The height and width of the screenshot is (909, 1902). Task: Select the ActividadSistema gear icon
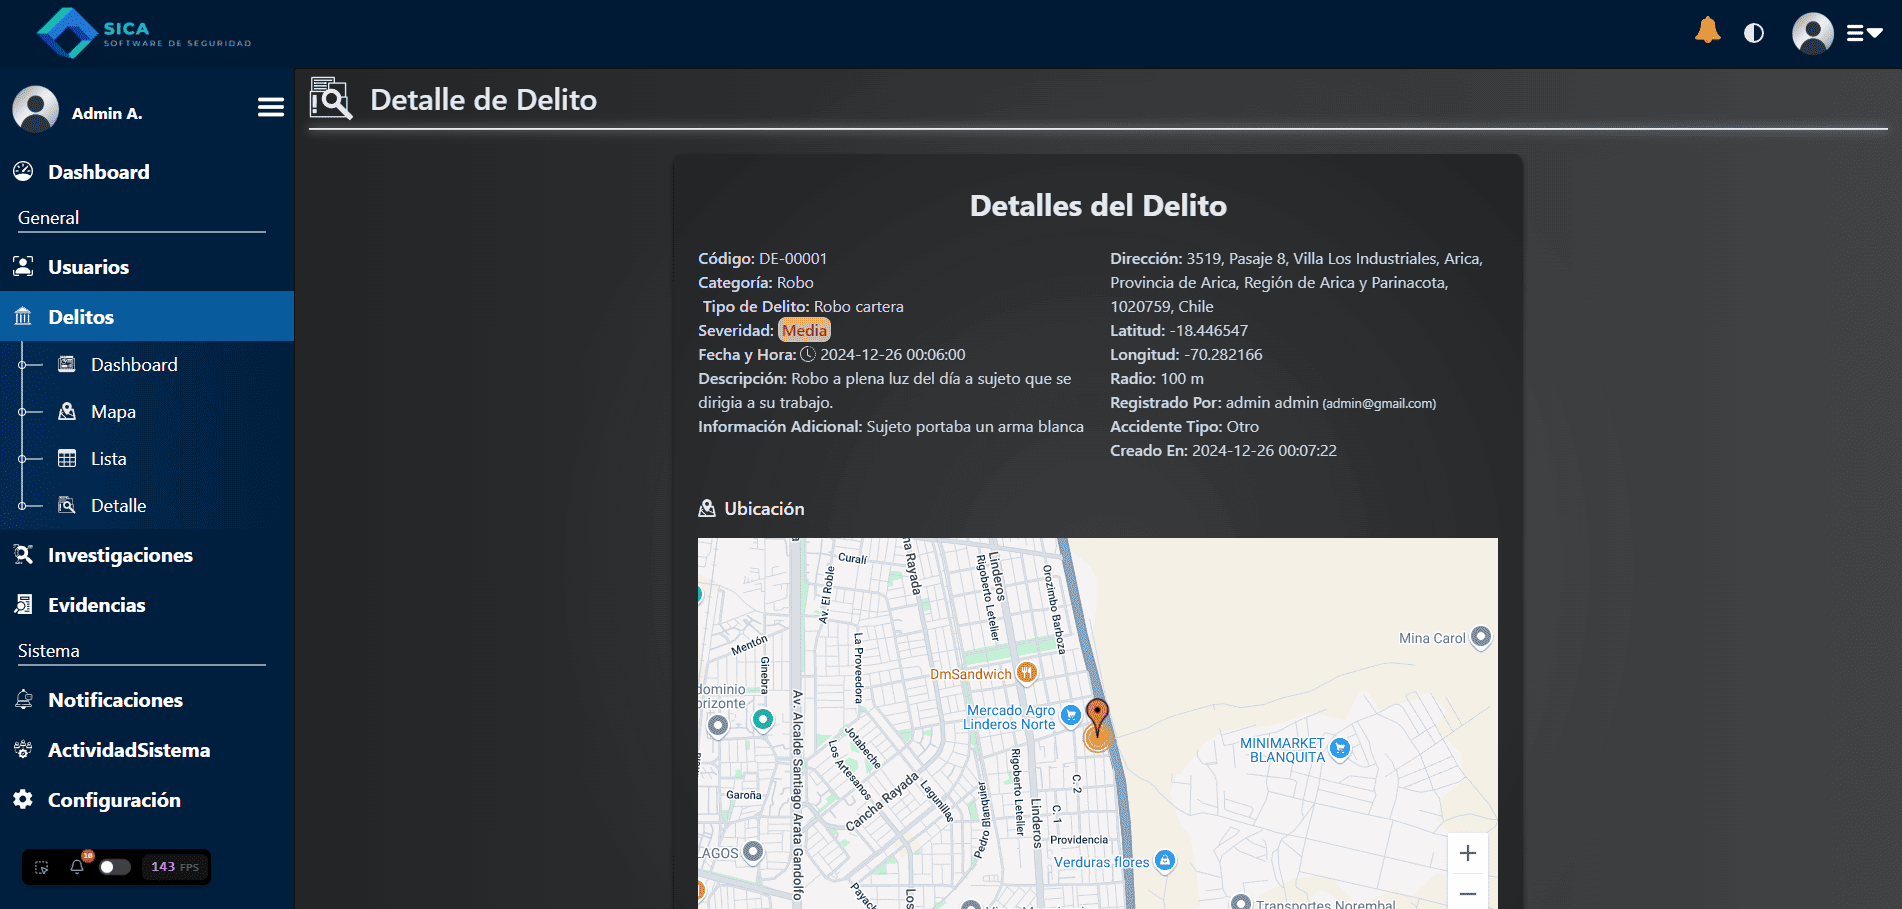pos(22,750)
